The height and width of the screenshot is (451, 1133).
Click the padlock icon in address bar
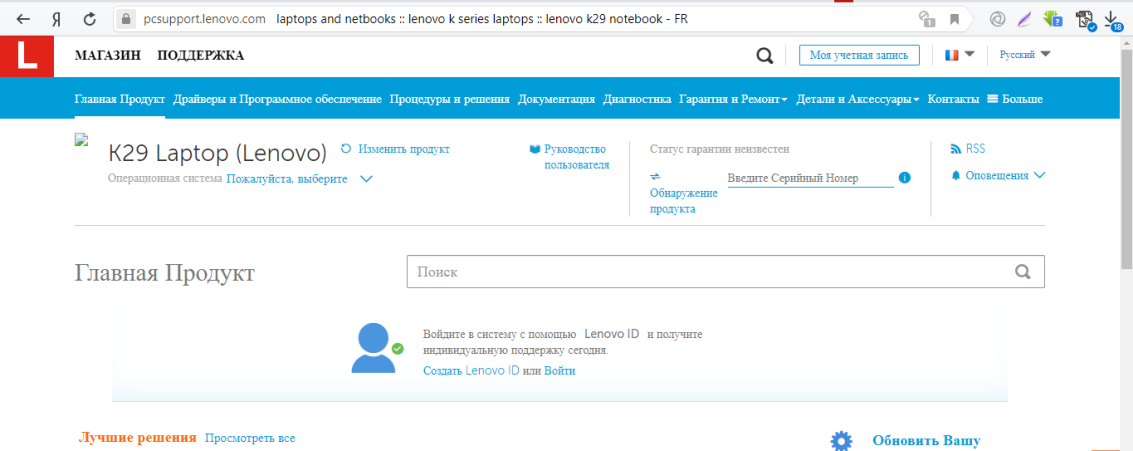pos(126,20)
